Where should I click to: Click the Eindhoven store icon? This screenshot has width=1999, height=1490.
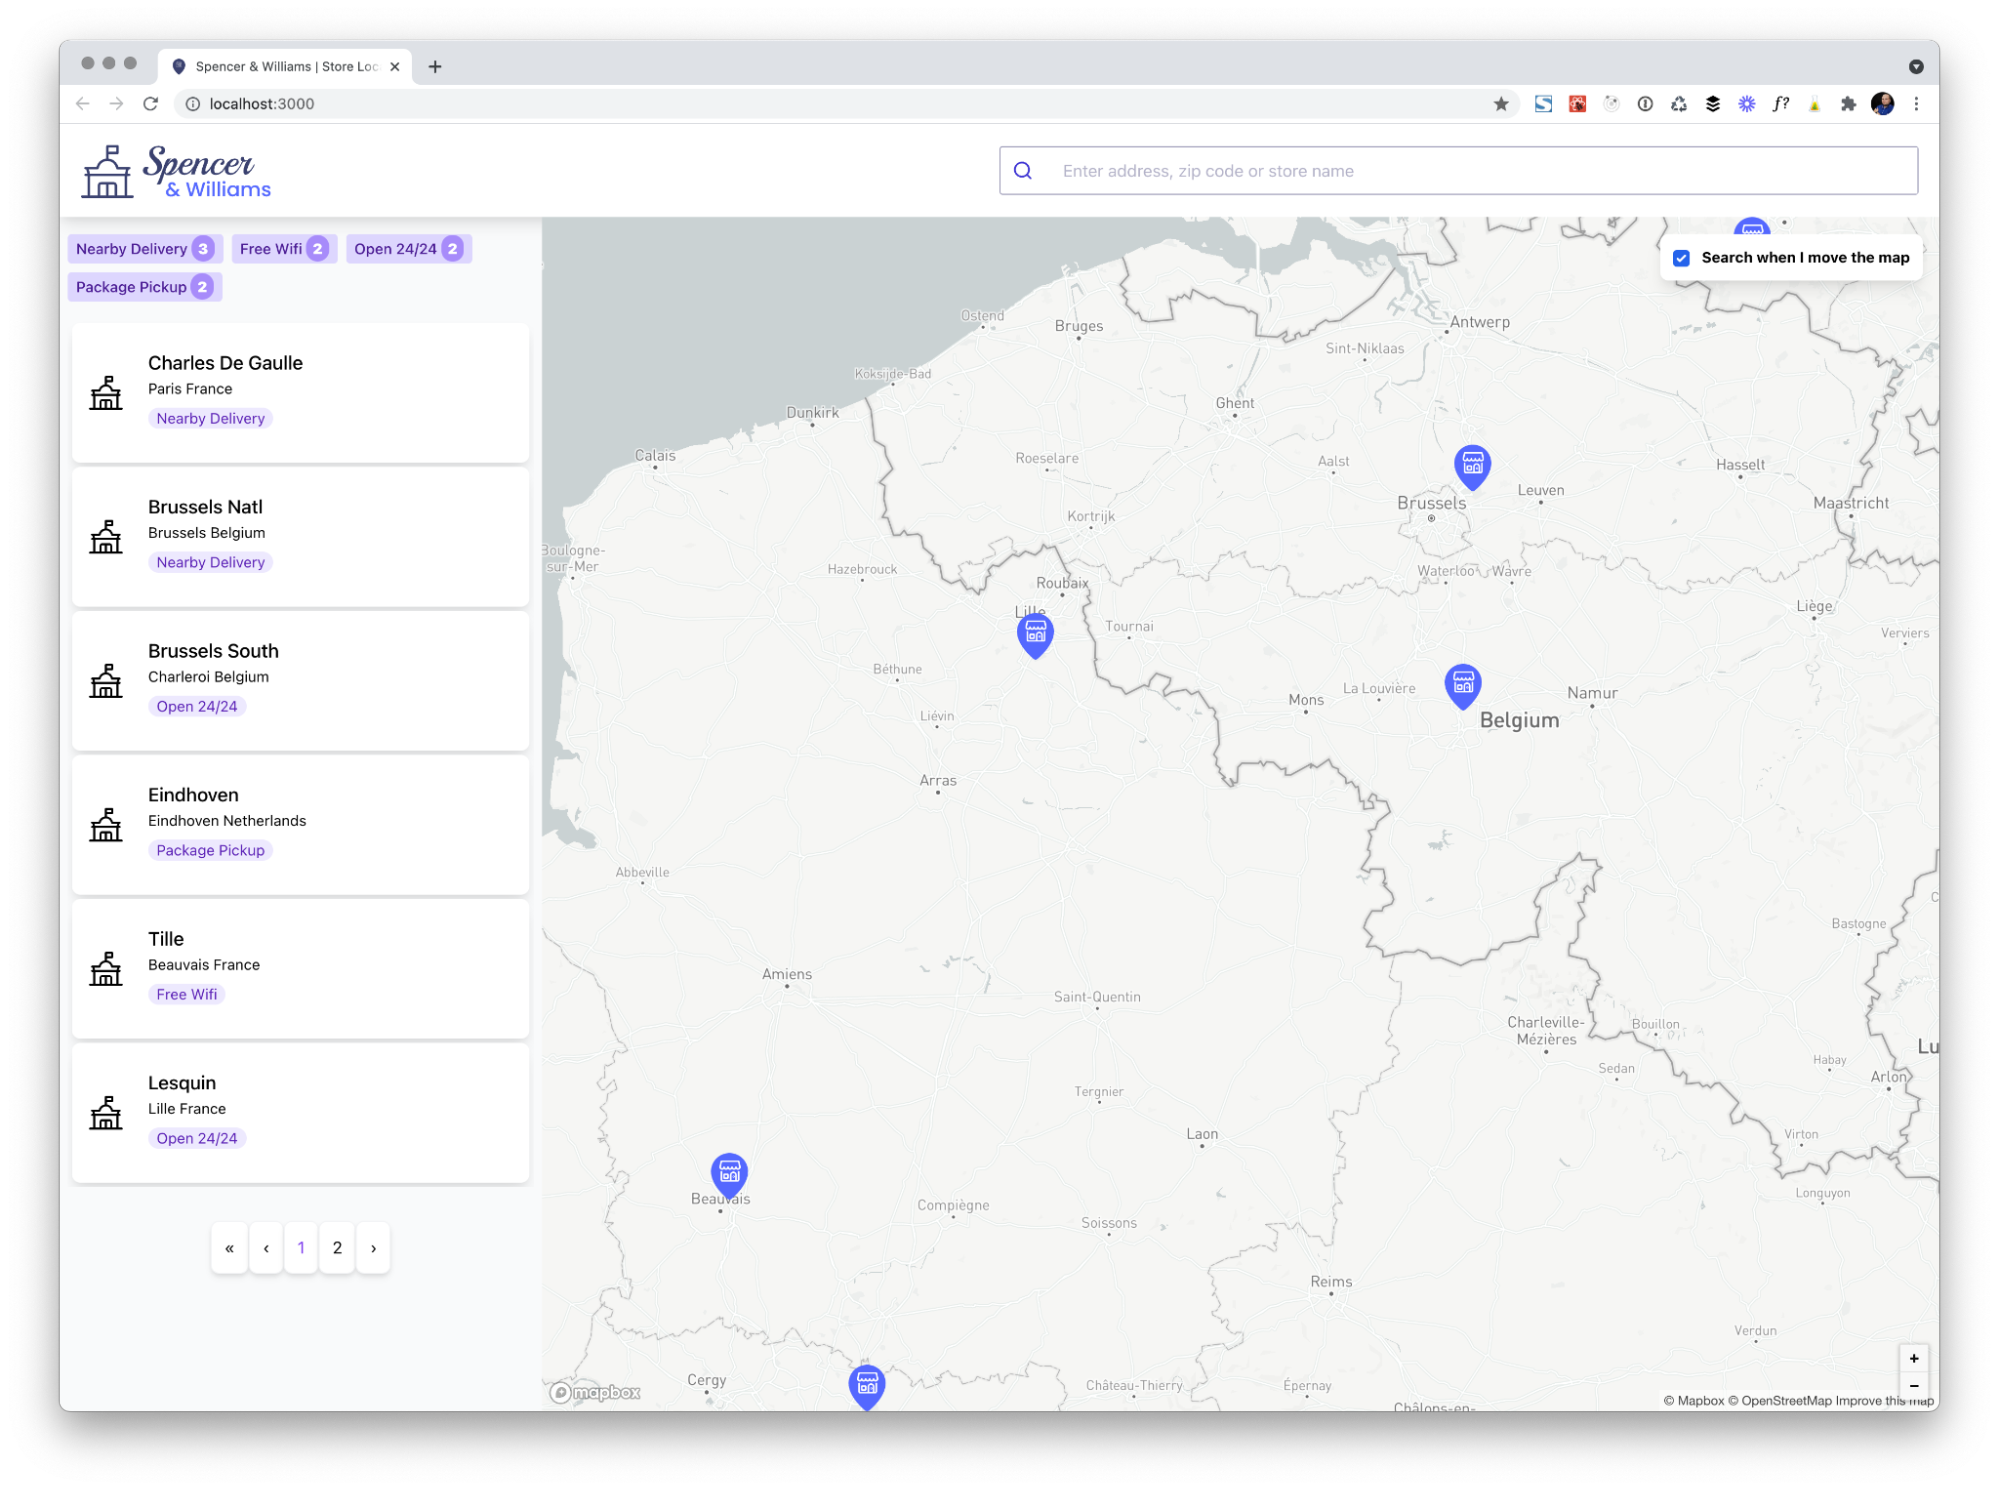[x=106, y=824]
